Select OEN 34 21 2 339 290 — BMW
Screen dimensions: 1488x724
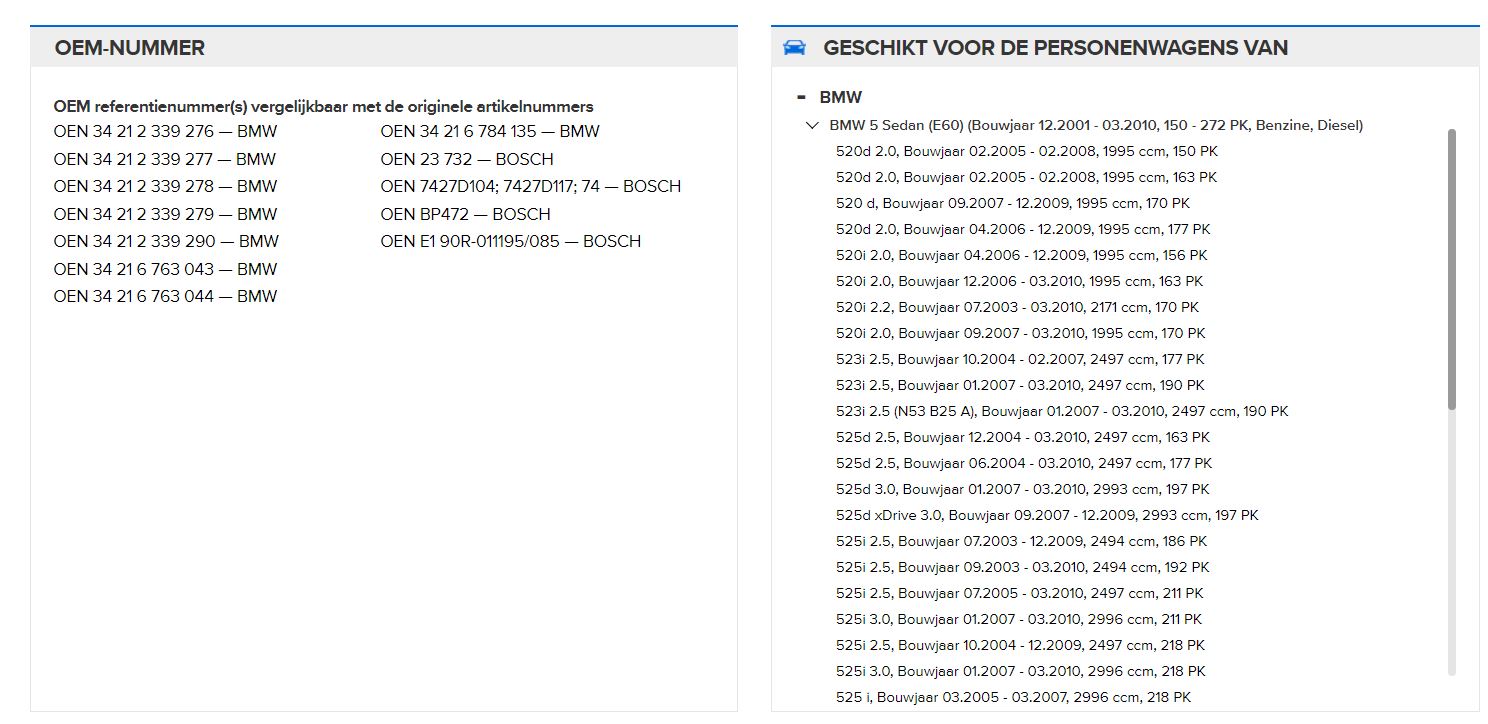coord(167,241)
